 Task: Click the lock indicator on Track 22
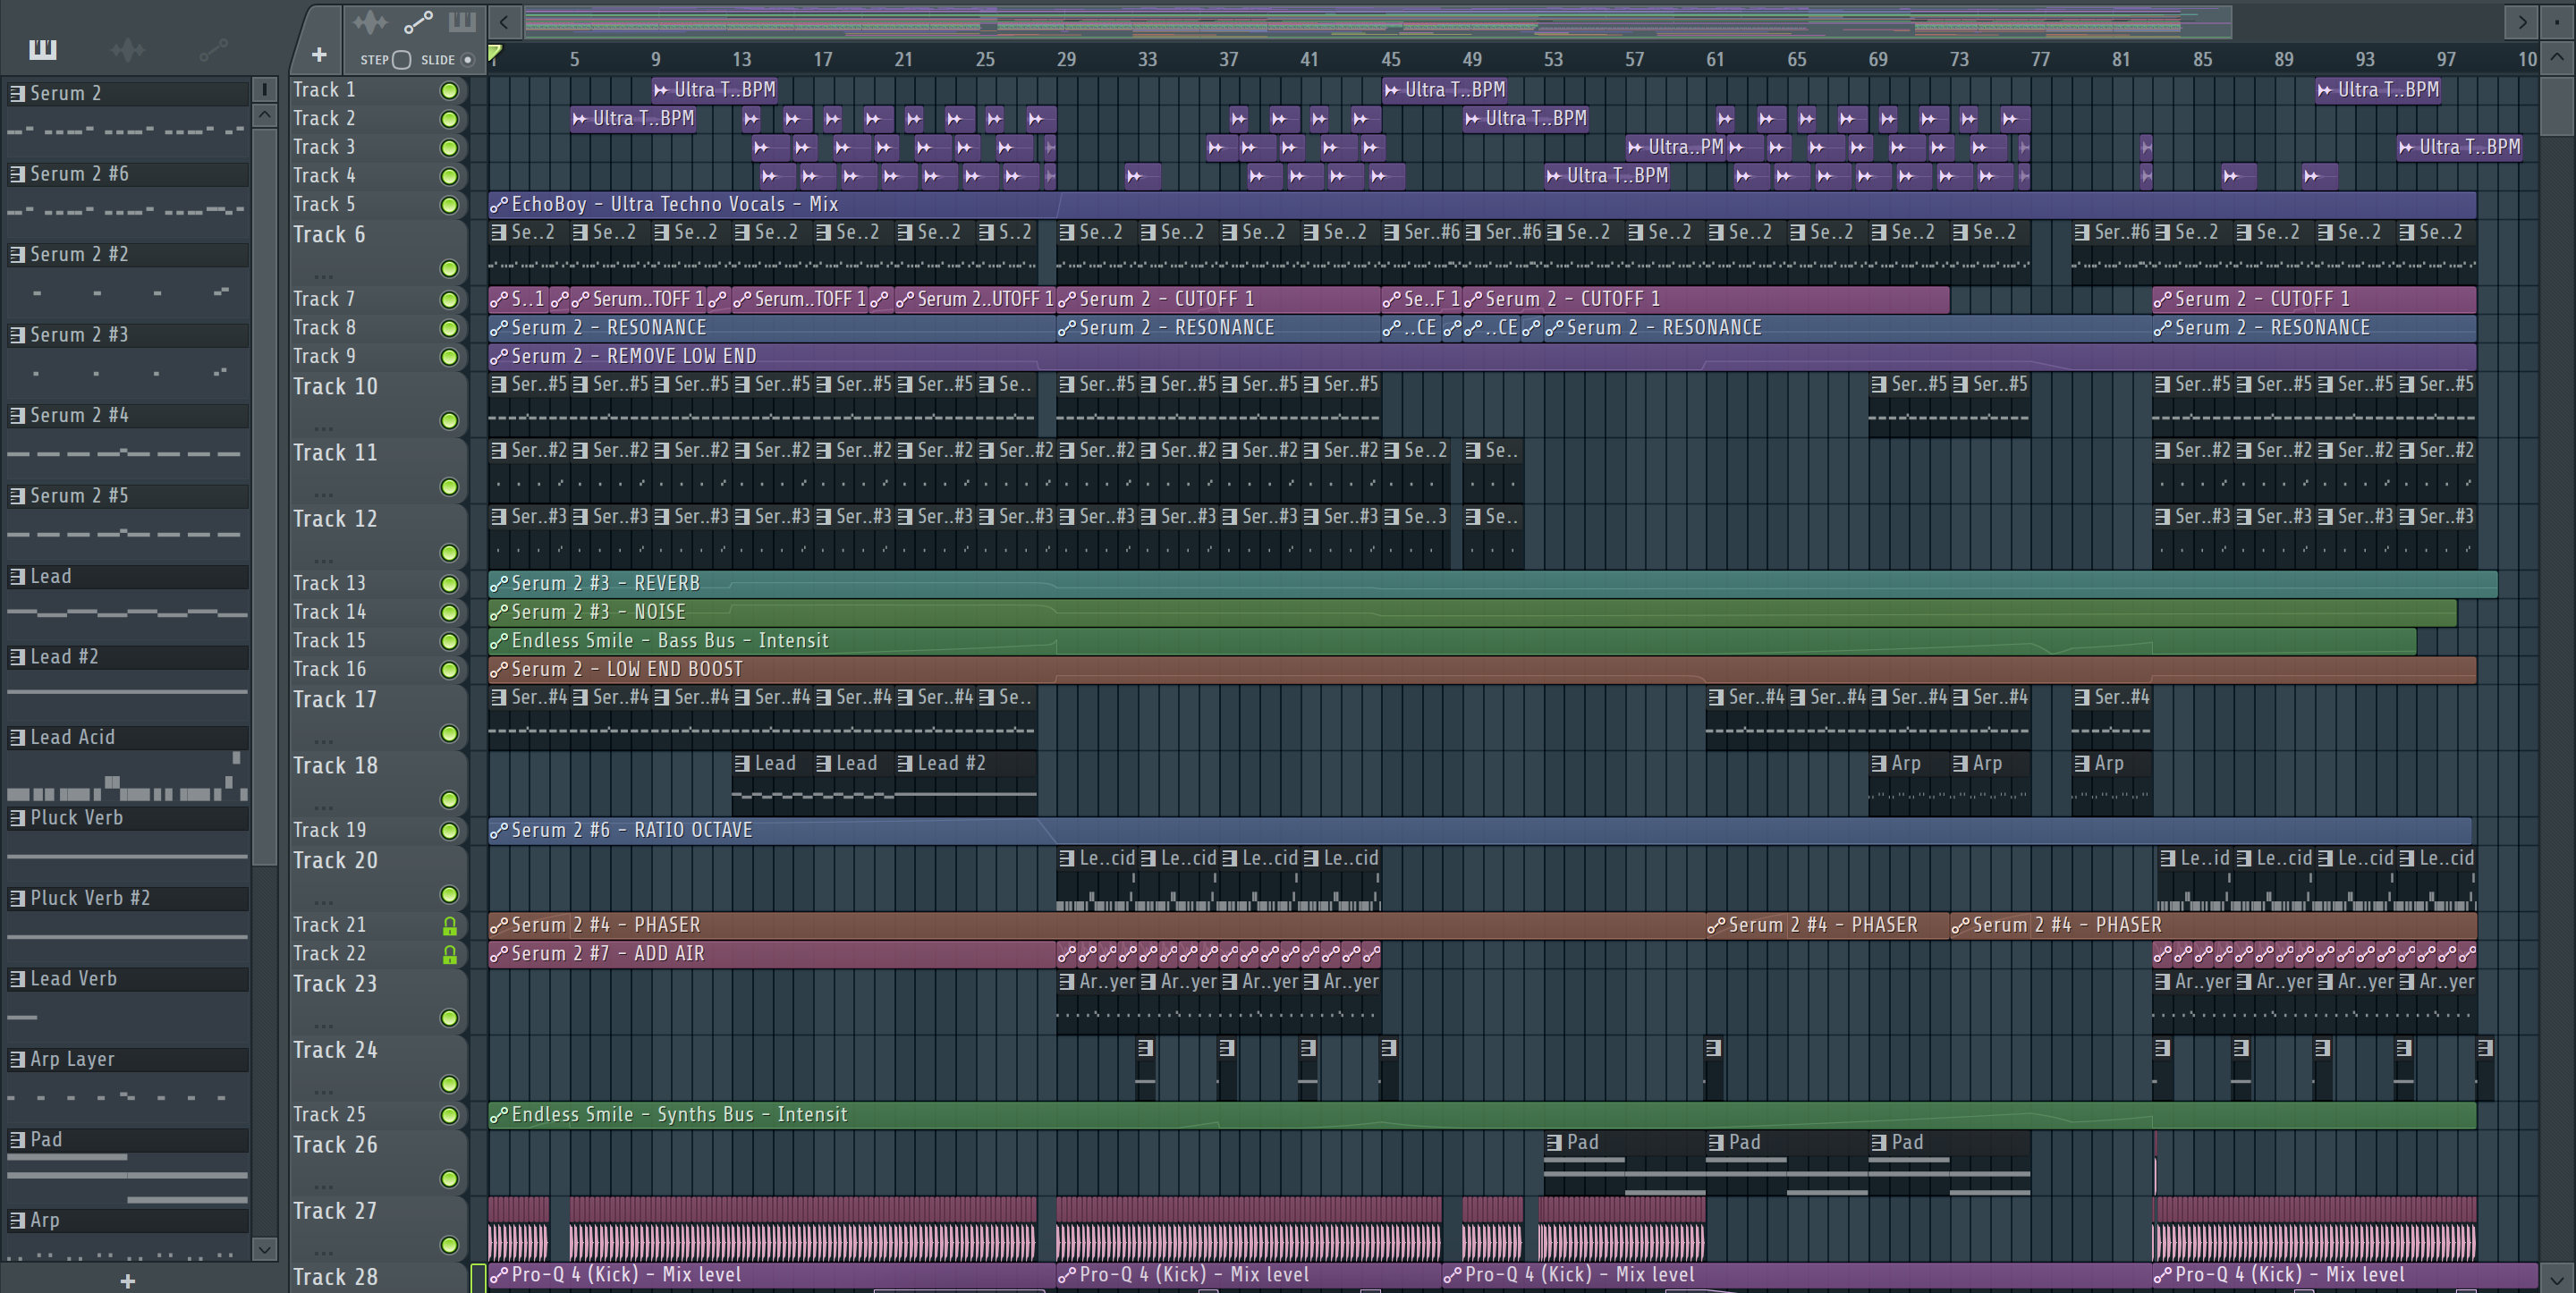point(450,955)
